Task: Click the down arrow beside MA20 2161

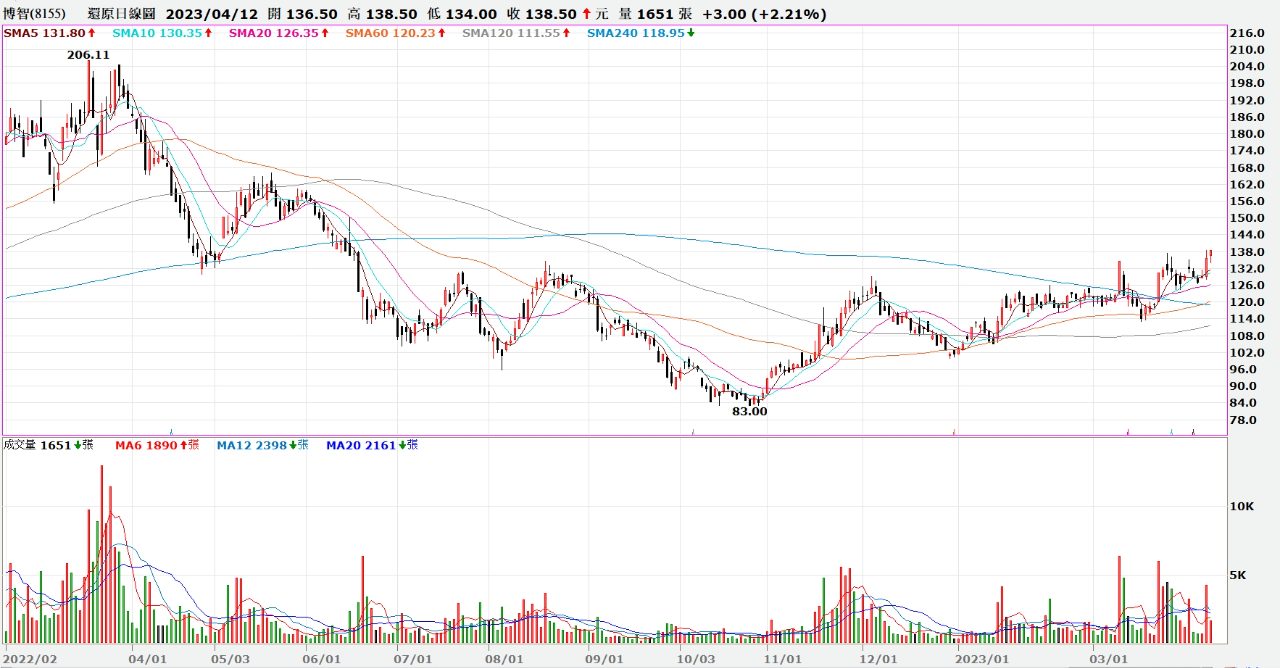Action: click(401, 445)
